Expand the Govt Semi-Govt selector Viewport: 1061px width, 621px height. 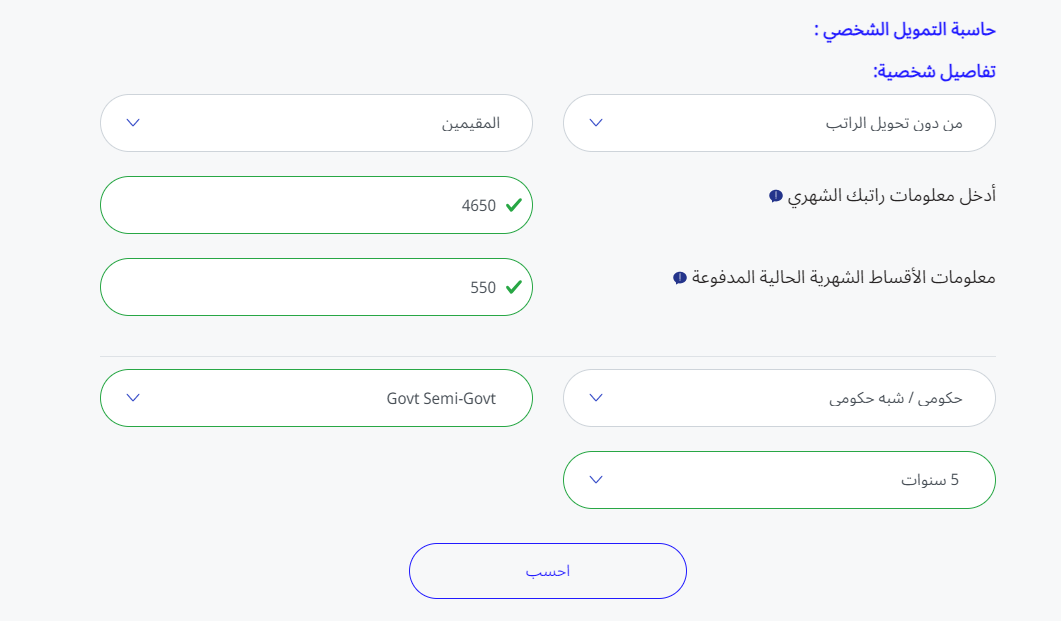(x=317, y=398)
